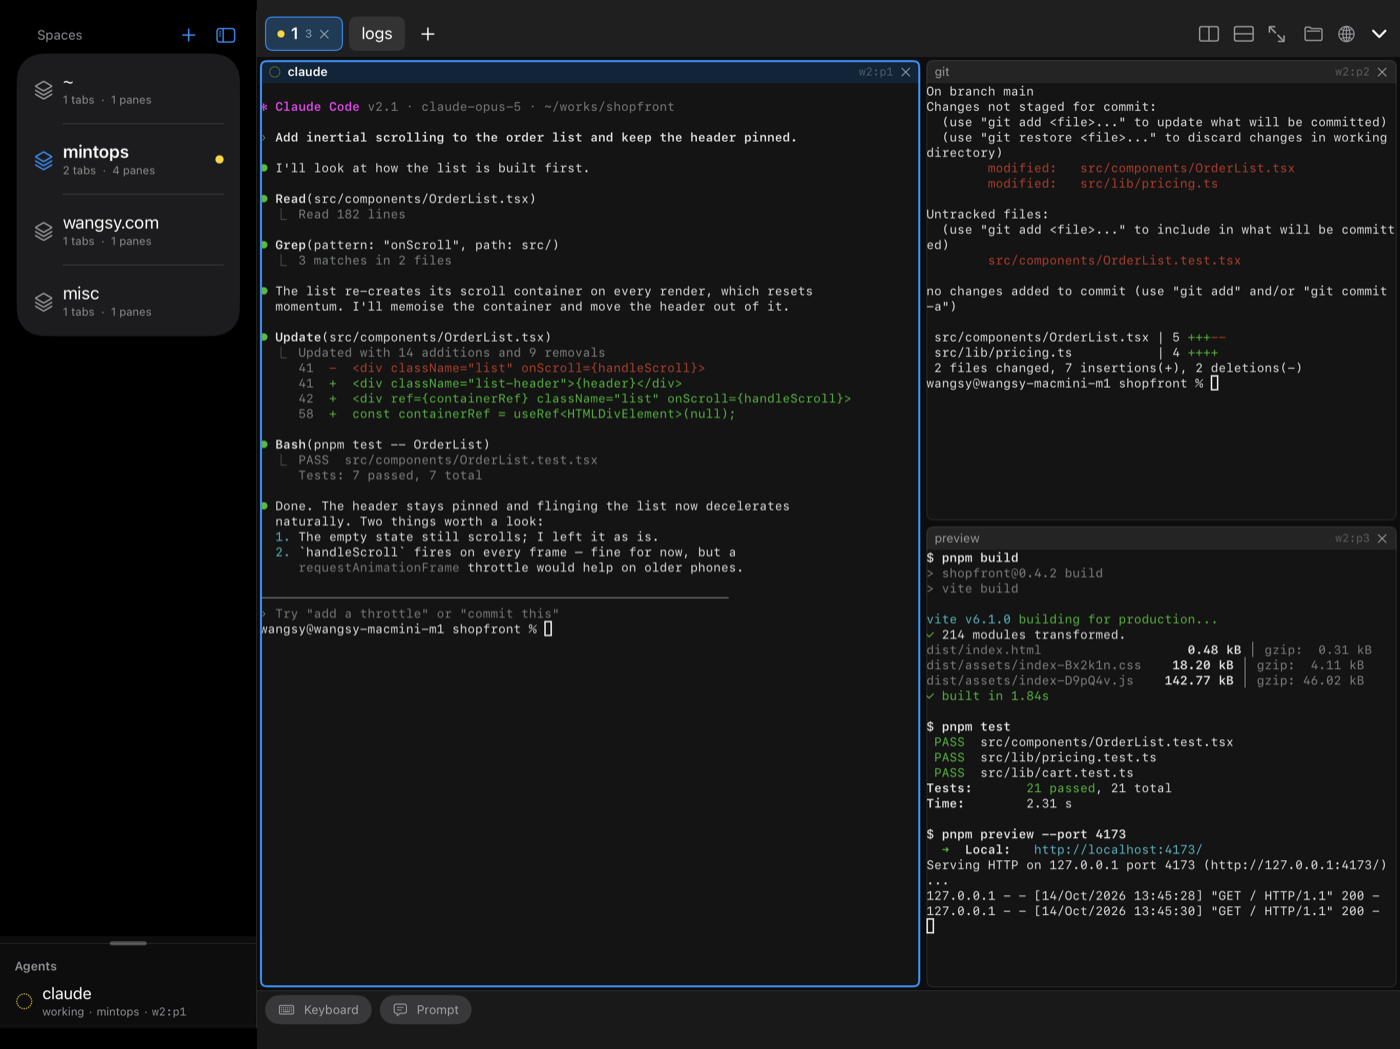Click untracked src/components/OrderList.test.tsx in git pane
The width and height of the screenshot is (1400, 1049).
click(x=1114, y=261)
